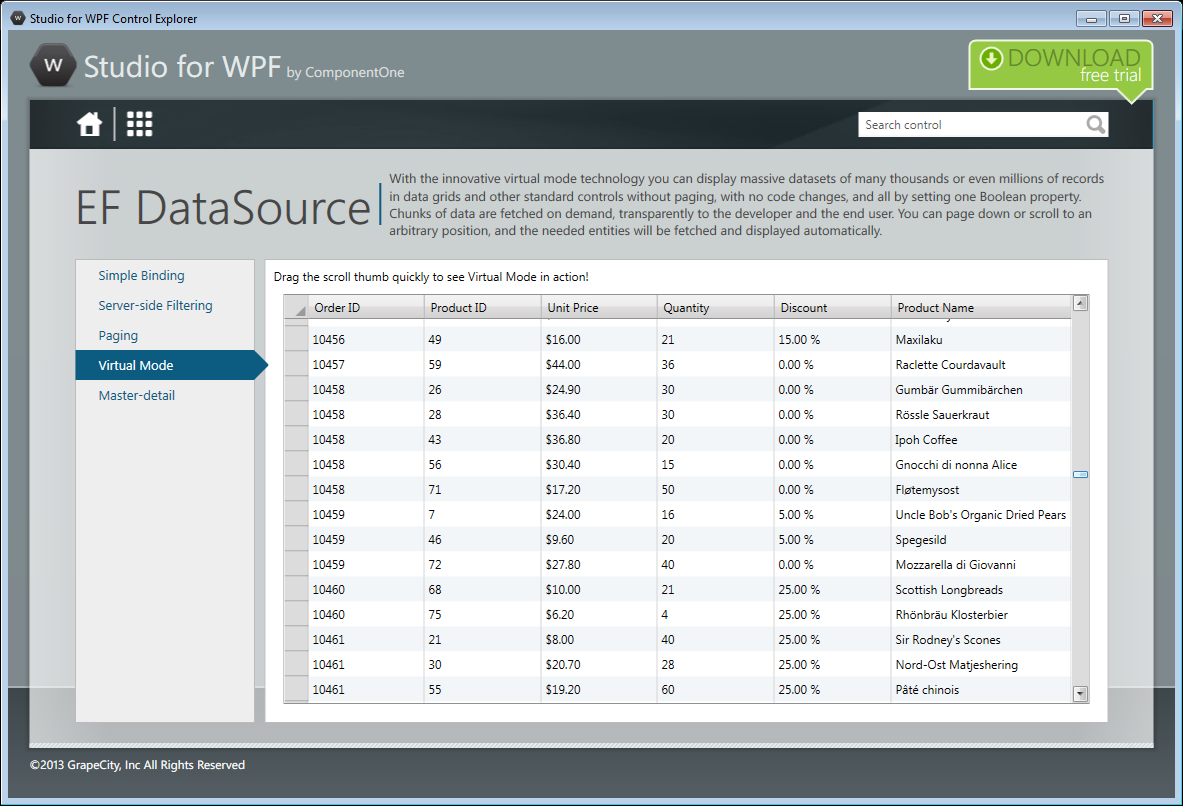Open the controls grid view icon
1183x806 pixels.
pyautogui.click(x=140, y=124)
